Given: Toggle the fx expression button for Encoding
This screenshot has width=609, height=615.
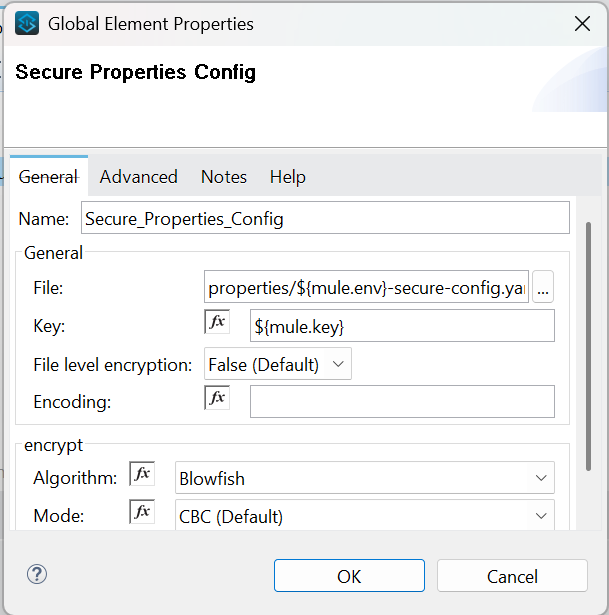Looking at the screenshot, I should click(x=217, y=398).
